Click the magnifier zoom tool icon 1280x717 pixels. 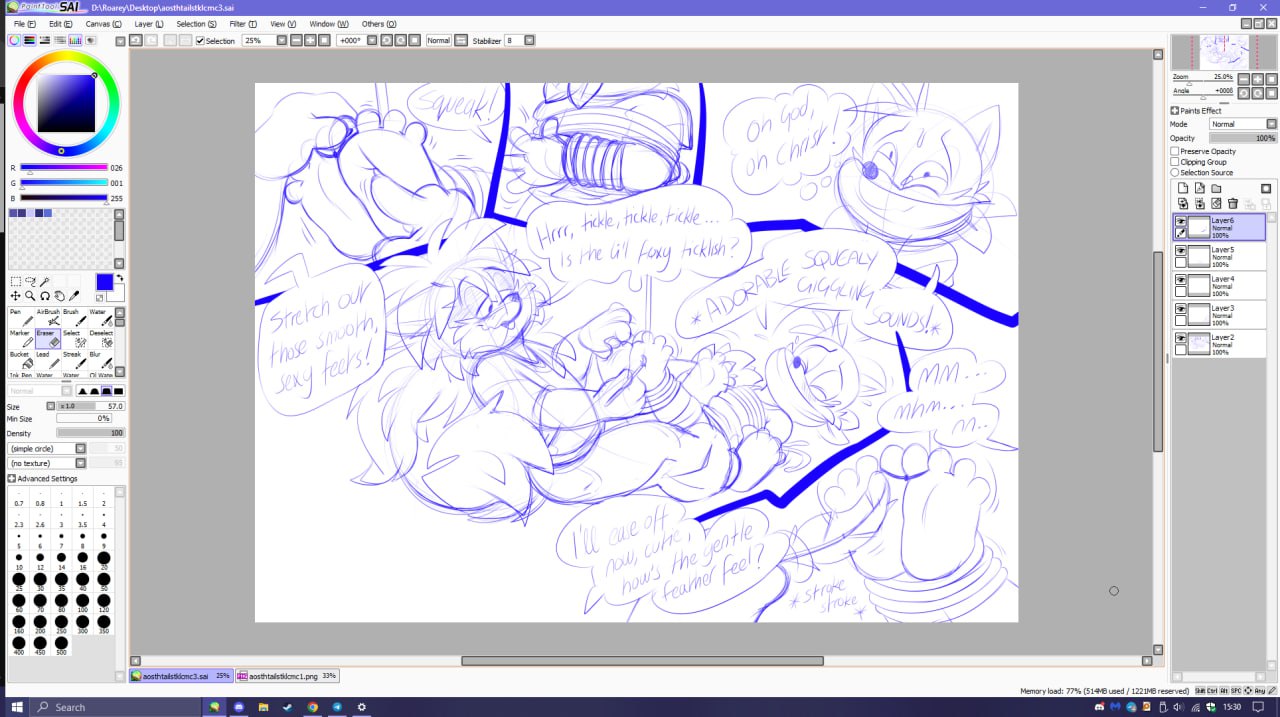tap(31, 296)
